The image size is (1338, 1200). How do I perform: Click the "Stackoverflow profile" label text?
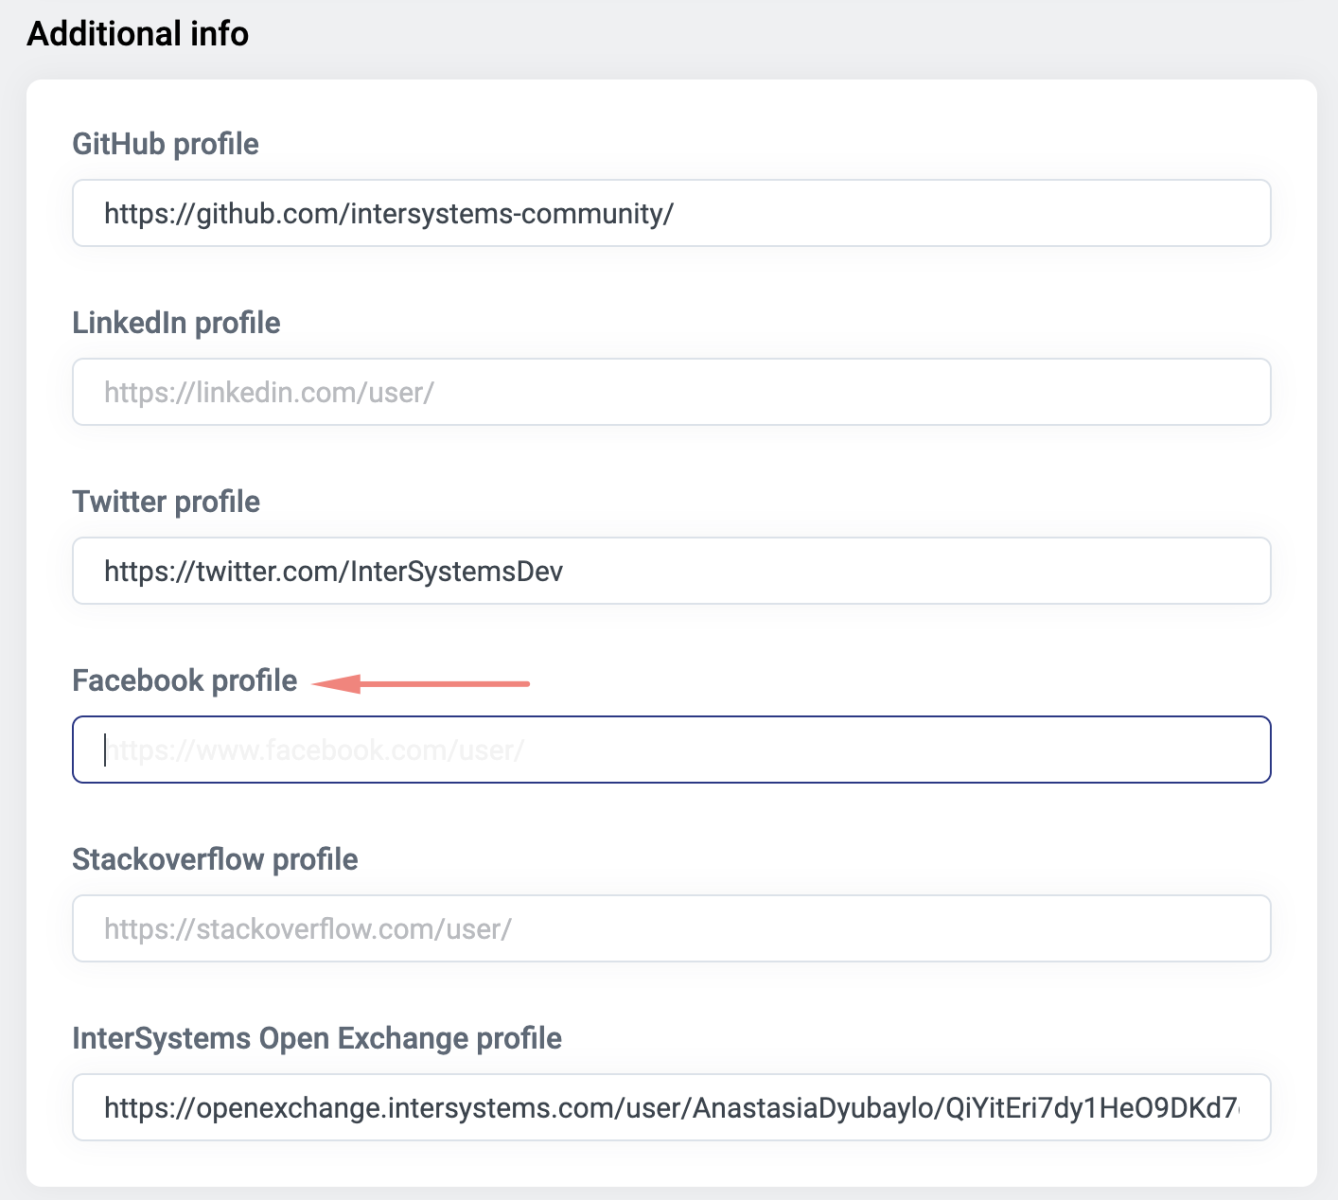[x=215, y=860]
